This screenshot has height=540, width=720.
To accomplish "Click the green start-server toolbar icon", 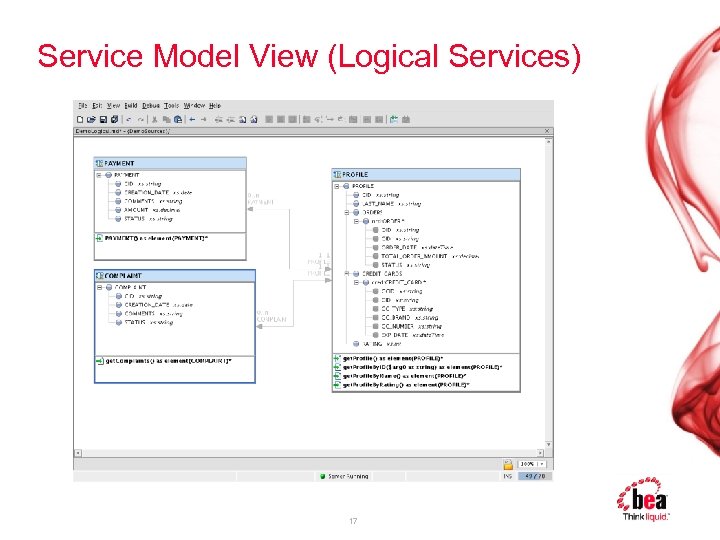I will pyautogui.click(x=394, y=119).
